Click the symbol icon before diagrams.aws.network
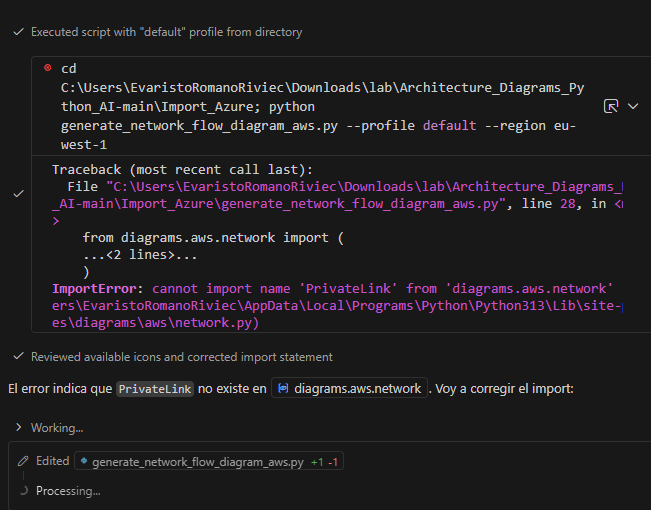Viewport: 651px width, 510px height. pos(283,389)
